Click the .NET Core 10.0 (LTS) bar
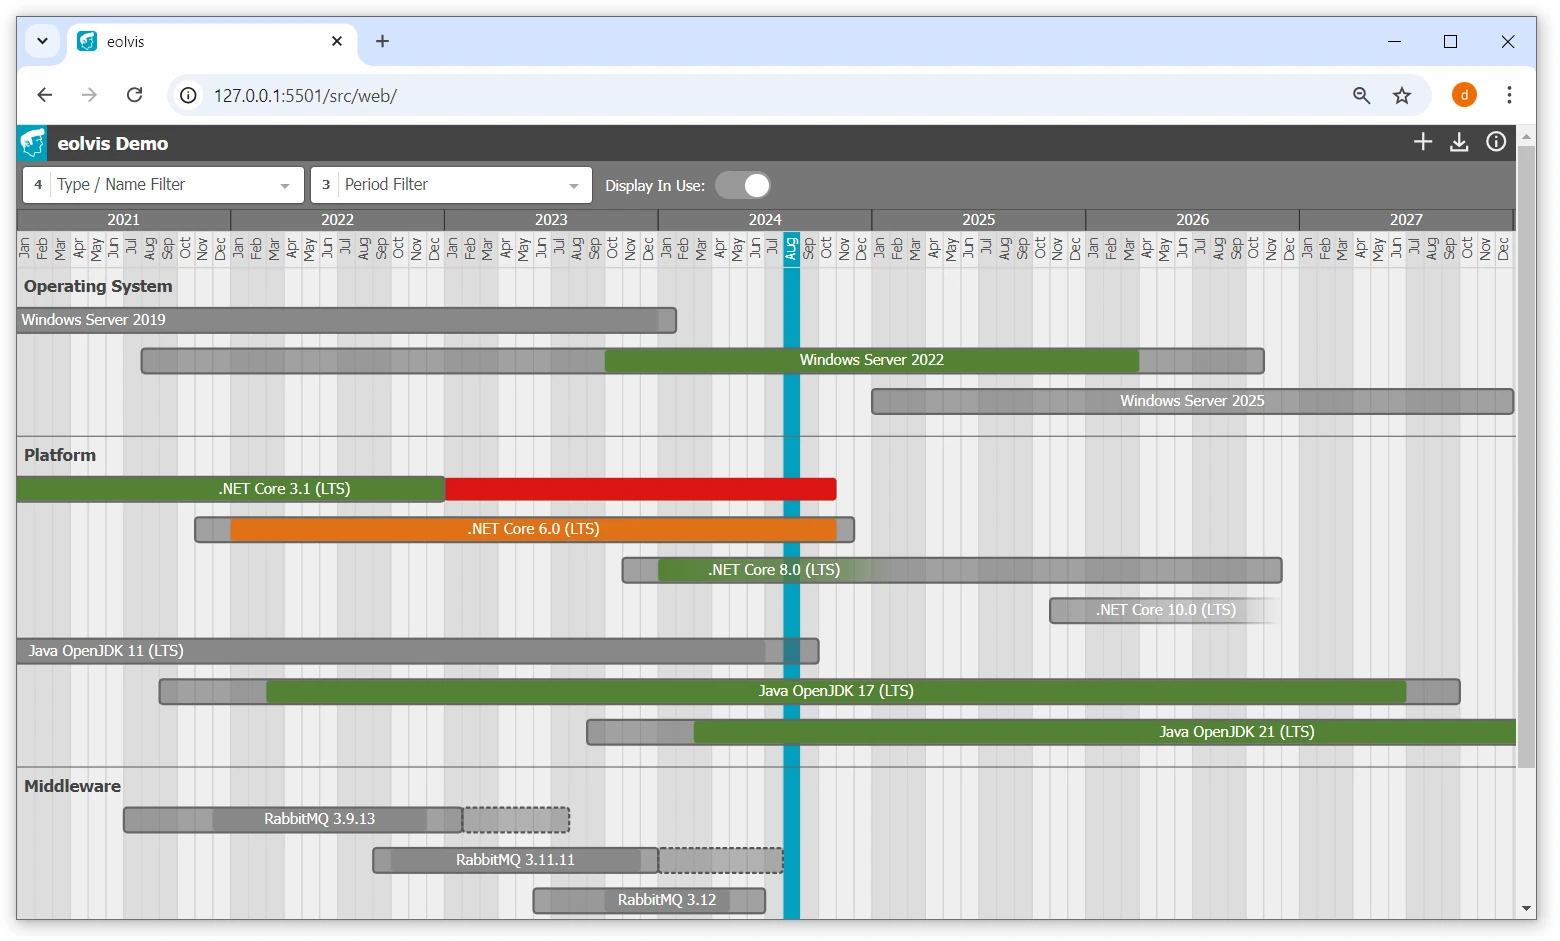Screen dimensions: 1560x941 coord(1165,610)
